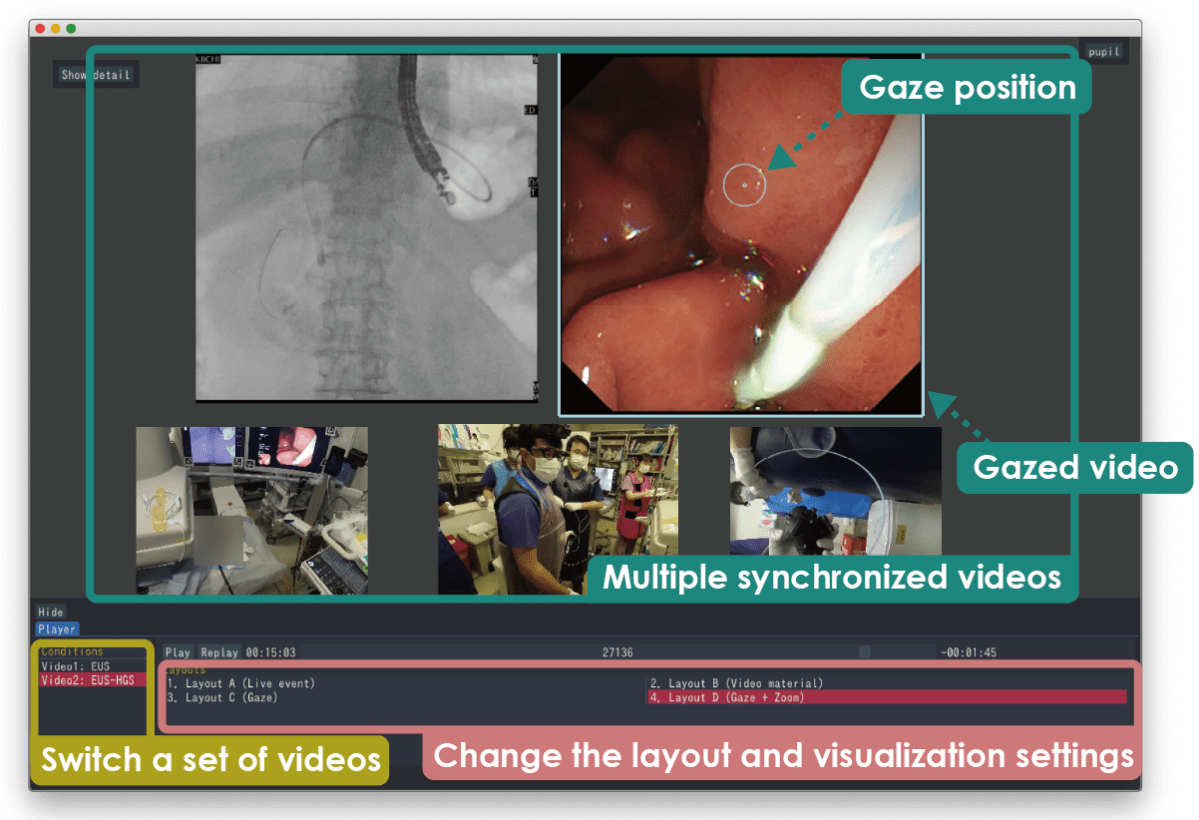Click the Hide panel toggle
The width and height of the screenshot is (1199, 820).
(51, 612)
